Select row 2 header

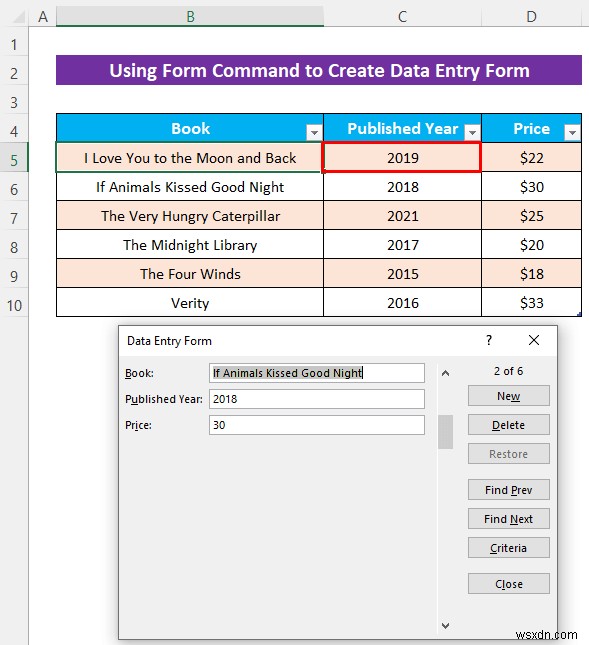(x=14, y=73)
